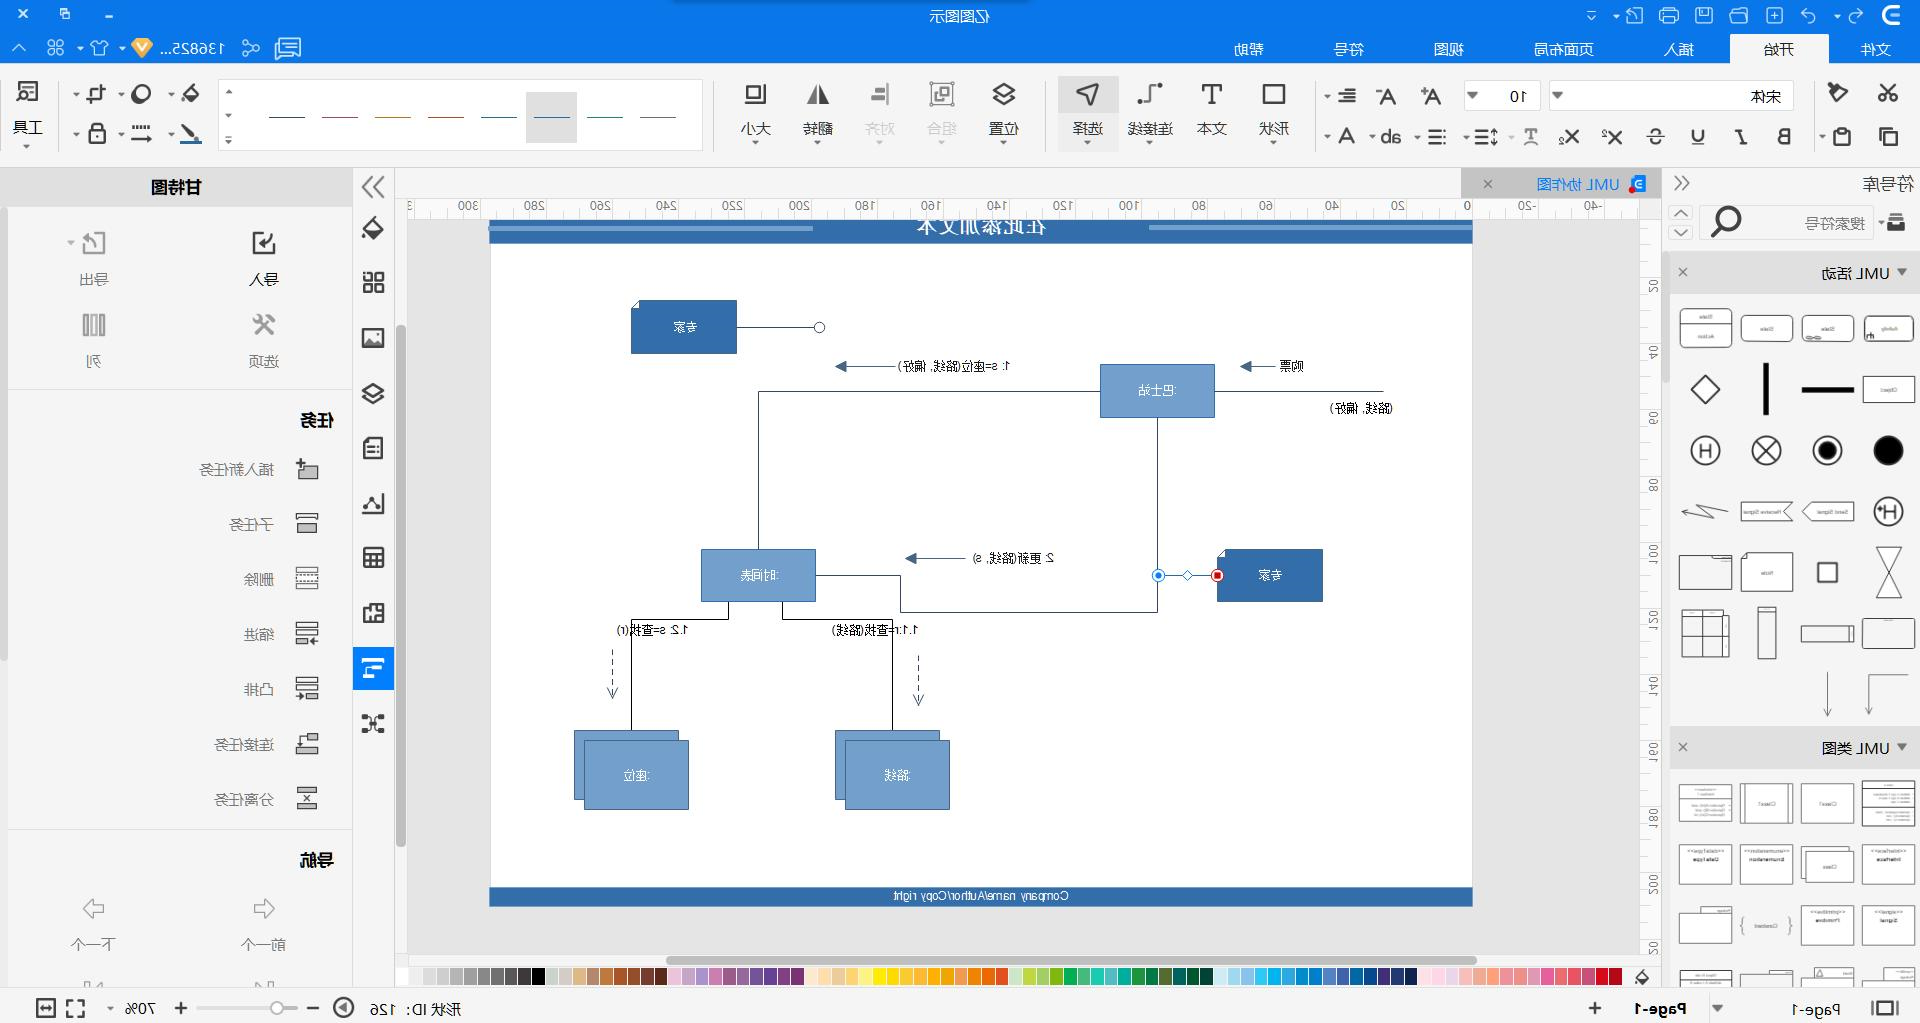The height and width of the screenshot is (1023, 1920).
Task: Open the 位置 position layering tool
Action: tap(1003, 110)
